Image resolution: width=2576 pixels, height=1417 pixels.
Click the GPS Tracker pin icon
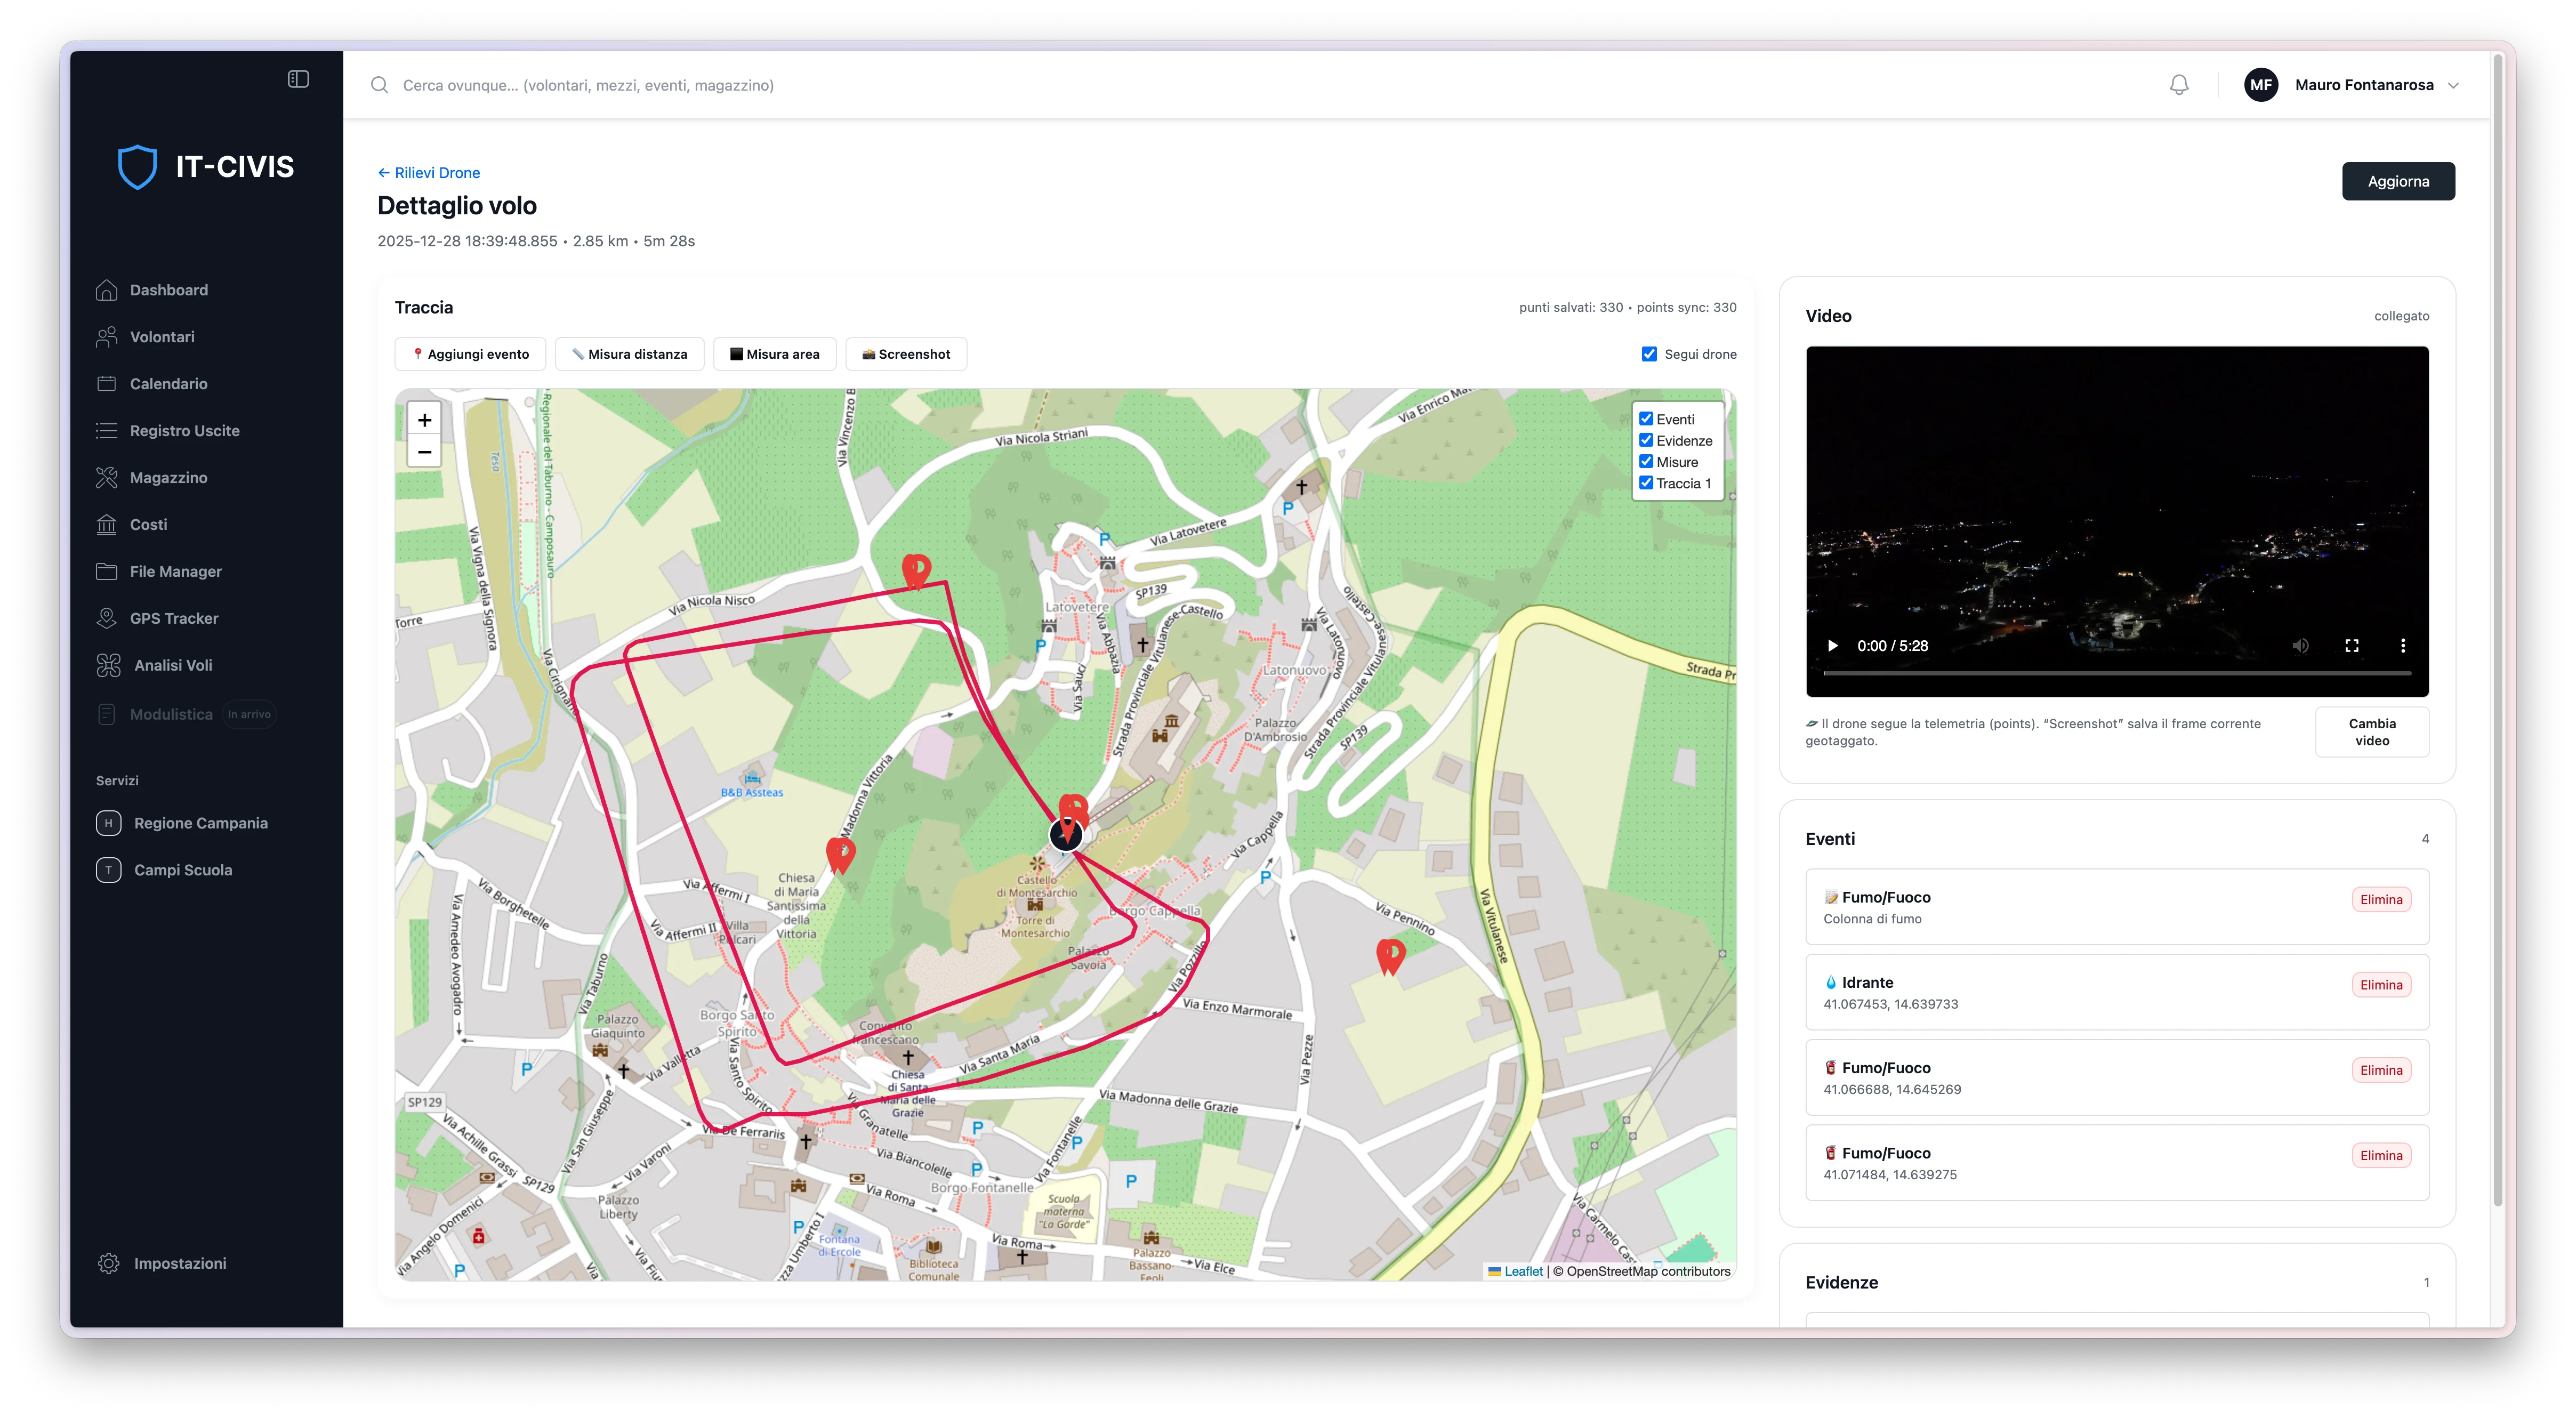point(107,618)
